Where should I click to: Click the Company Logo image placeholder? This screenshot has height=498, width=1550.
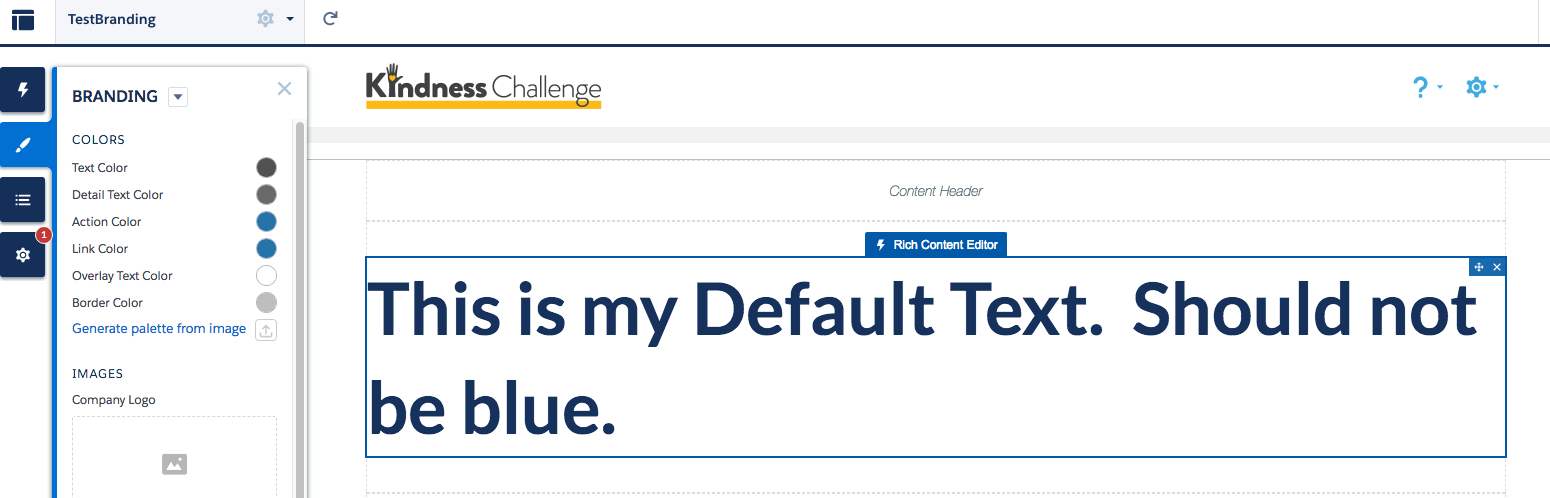[174, 460]
